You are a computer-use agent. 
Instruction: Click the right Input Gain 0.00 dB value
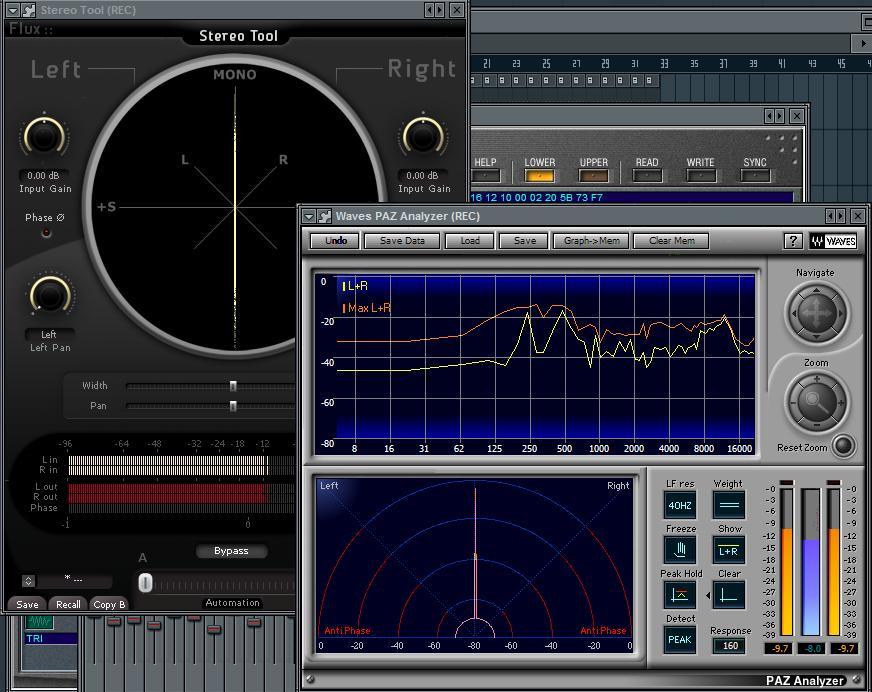(x=423, y=175)
